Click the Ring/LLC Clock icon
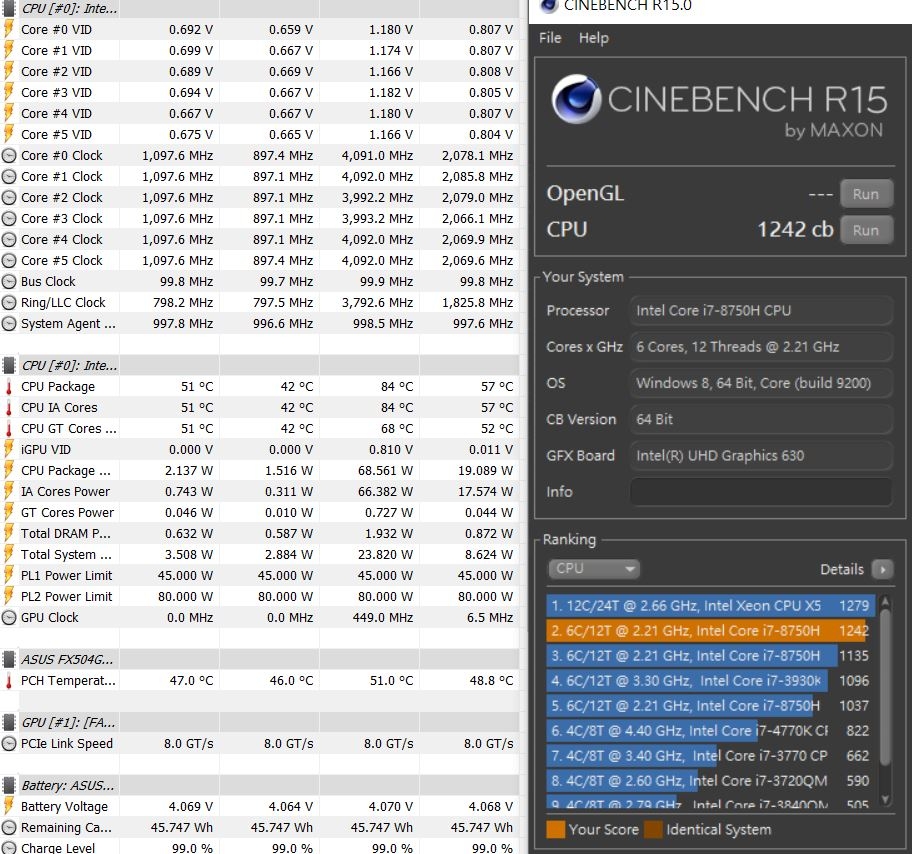The image size is (912, 854). pos(9,303)
